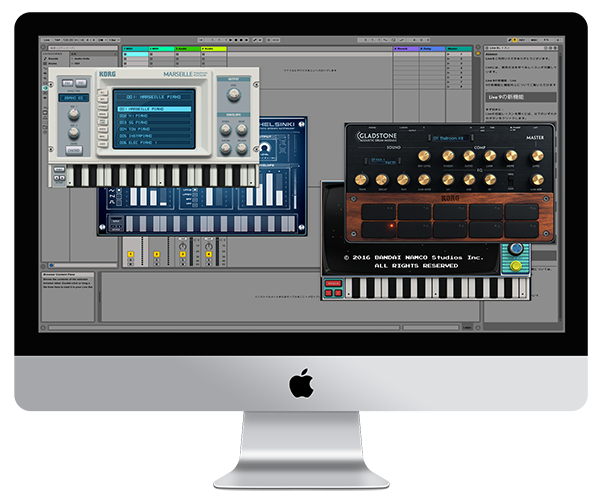Image resolution: width=600 pixels, height=502 pixels.
Task: Go to next Gladstone drum kit
Action: pyautogui.click(x=472, y=138)
